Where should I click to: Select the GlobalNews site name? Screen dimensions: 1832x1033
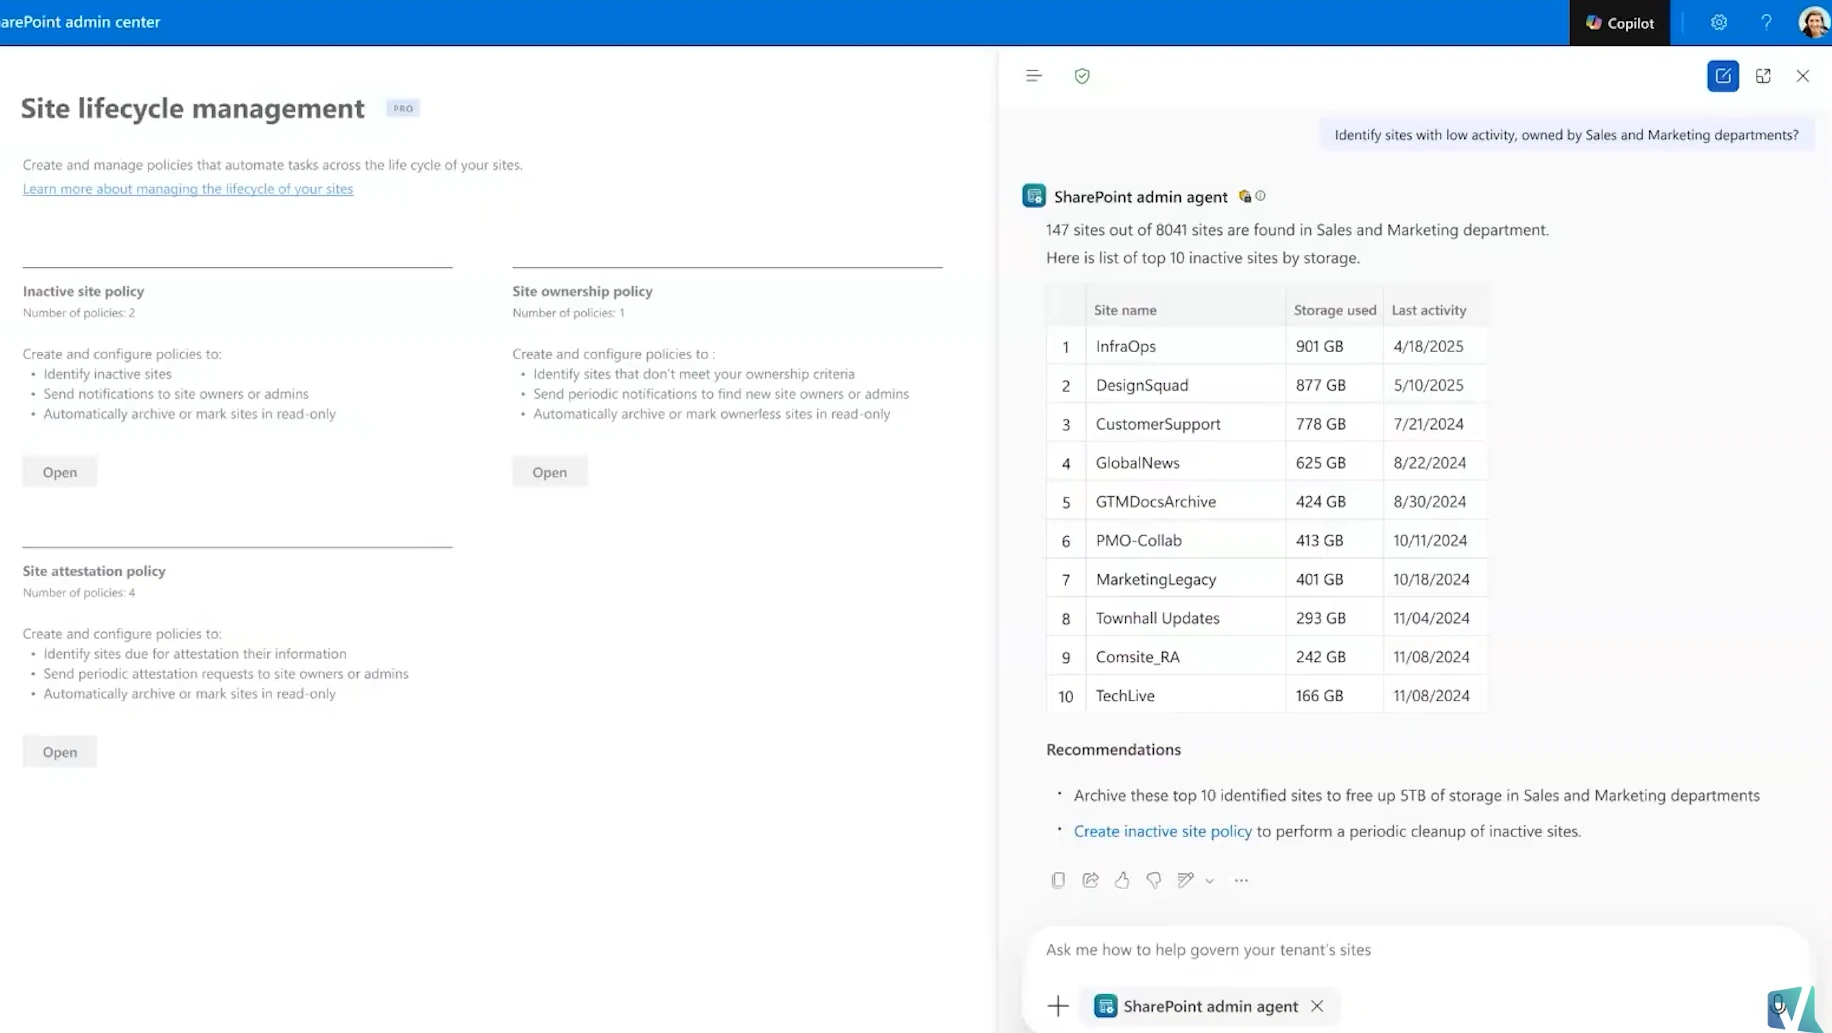[1137, 463]
